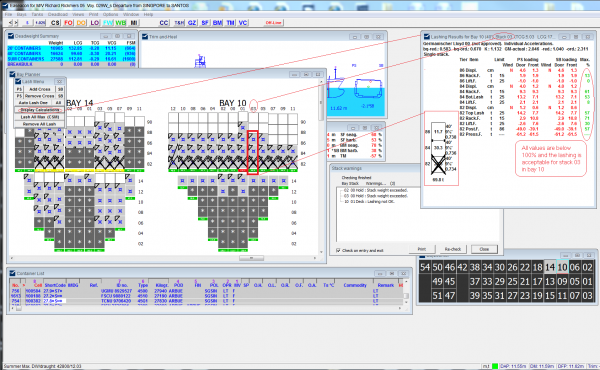This screenshot has height=370, width=600.
Task: Open the Deadload menu
Action: 58,14
